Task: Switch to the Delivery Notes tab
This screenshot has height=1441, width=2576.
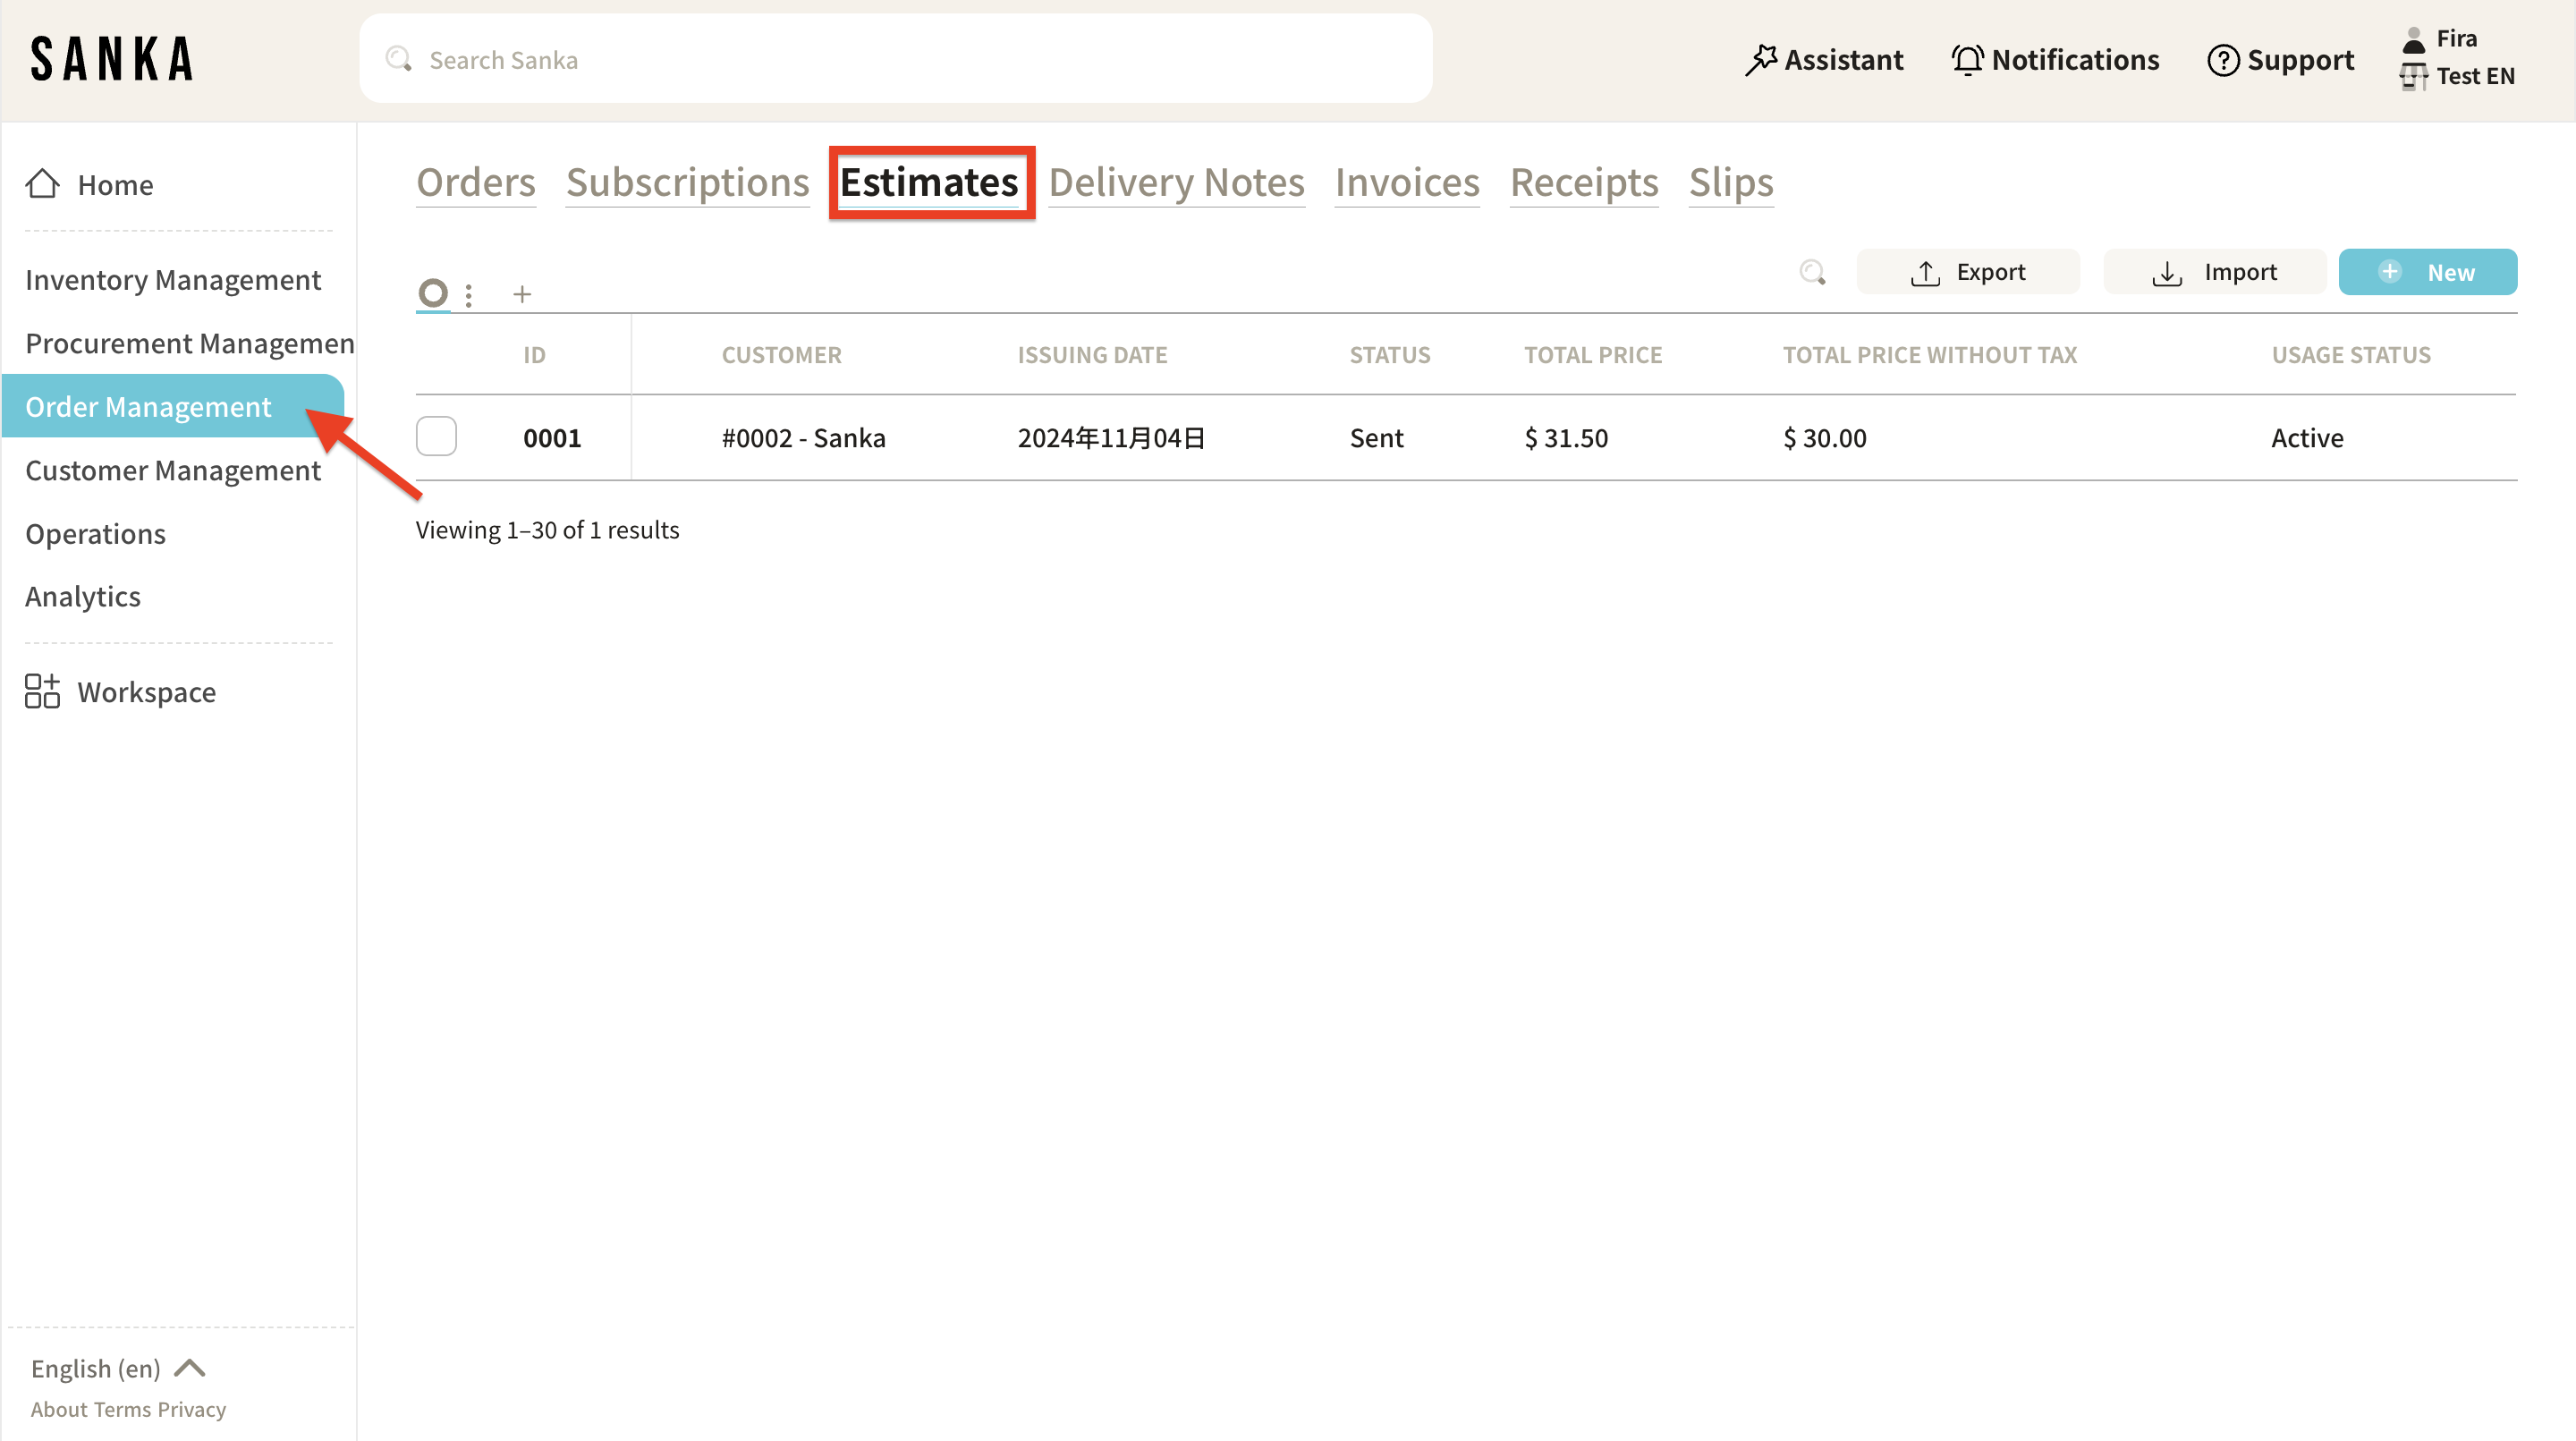Action: point(1176,182)
